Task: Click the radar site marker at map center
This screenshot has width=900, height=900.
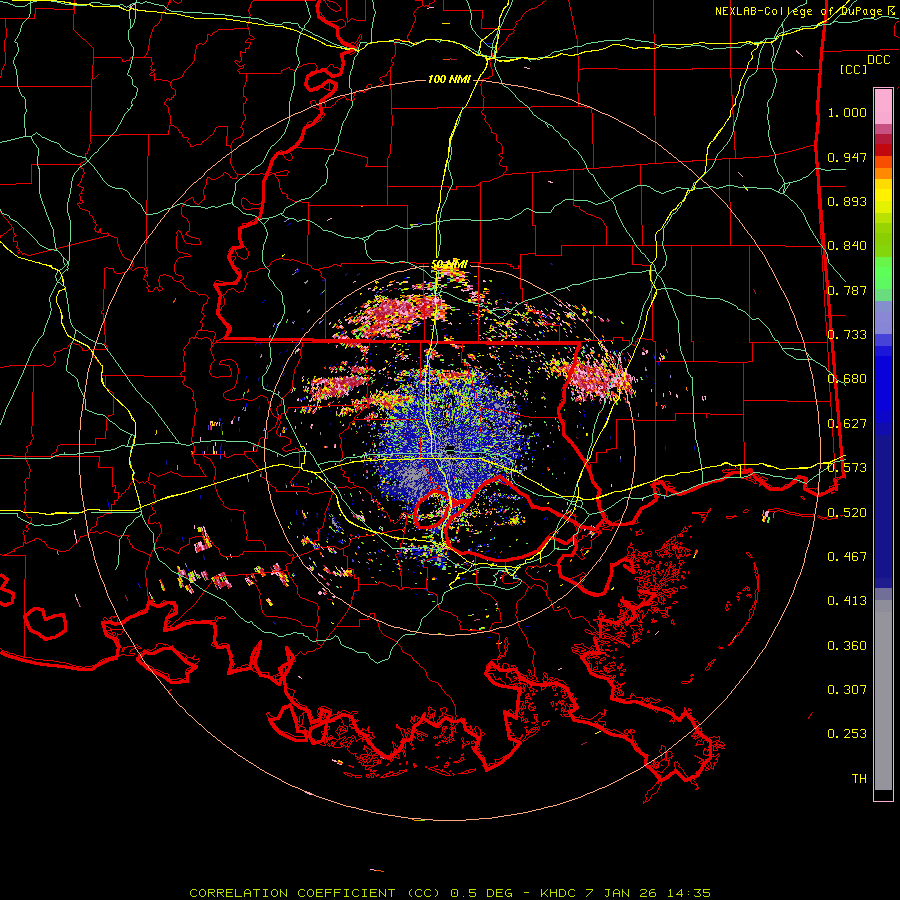Action: pyautogui.click(x=451, y=449)
